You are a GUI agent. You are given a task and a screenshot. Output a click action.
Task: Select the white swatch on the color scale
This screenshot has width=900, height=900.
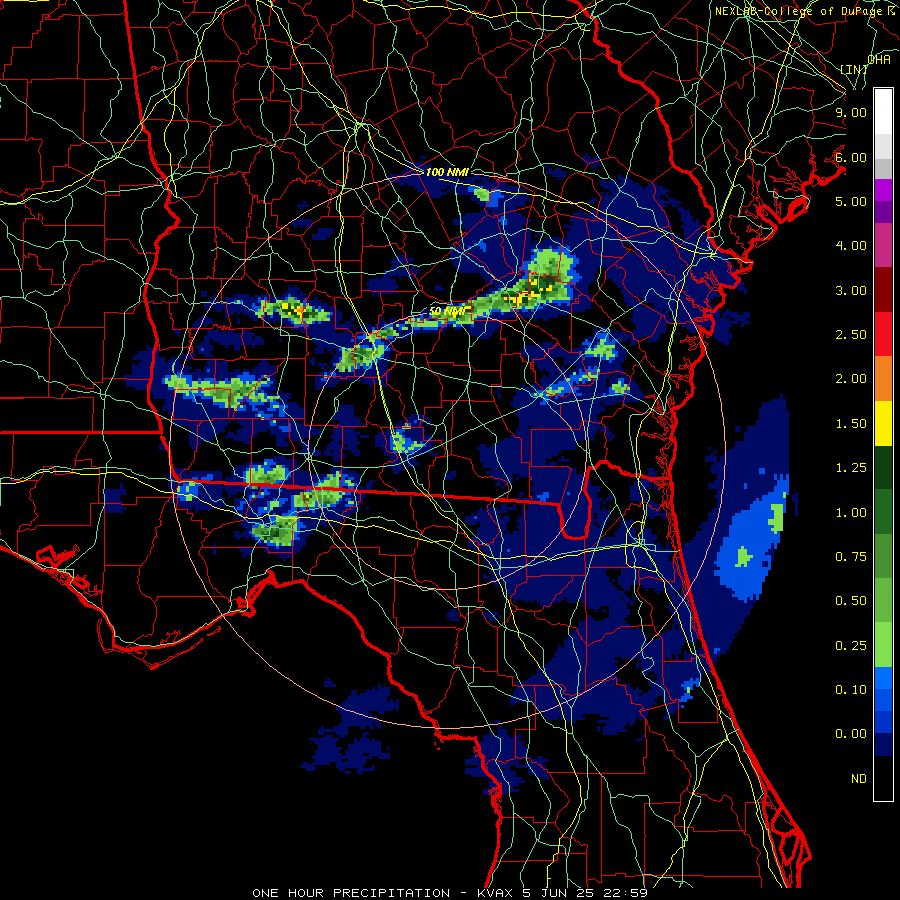pyautogui.click(x=883, y=112)
